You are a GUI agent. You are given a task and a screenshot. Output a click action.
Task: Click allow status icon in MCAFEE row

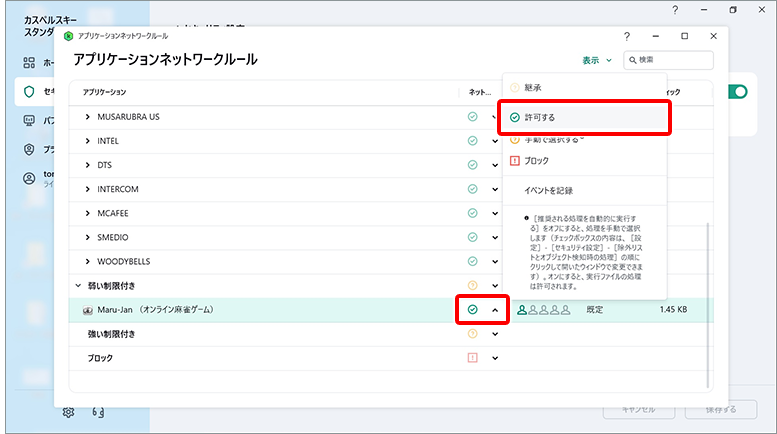[x=473, y=214]
